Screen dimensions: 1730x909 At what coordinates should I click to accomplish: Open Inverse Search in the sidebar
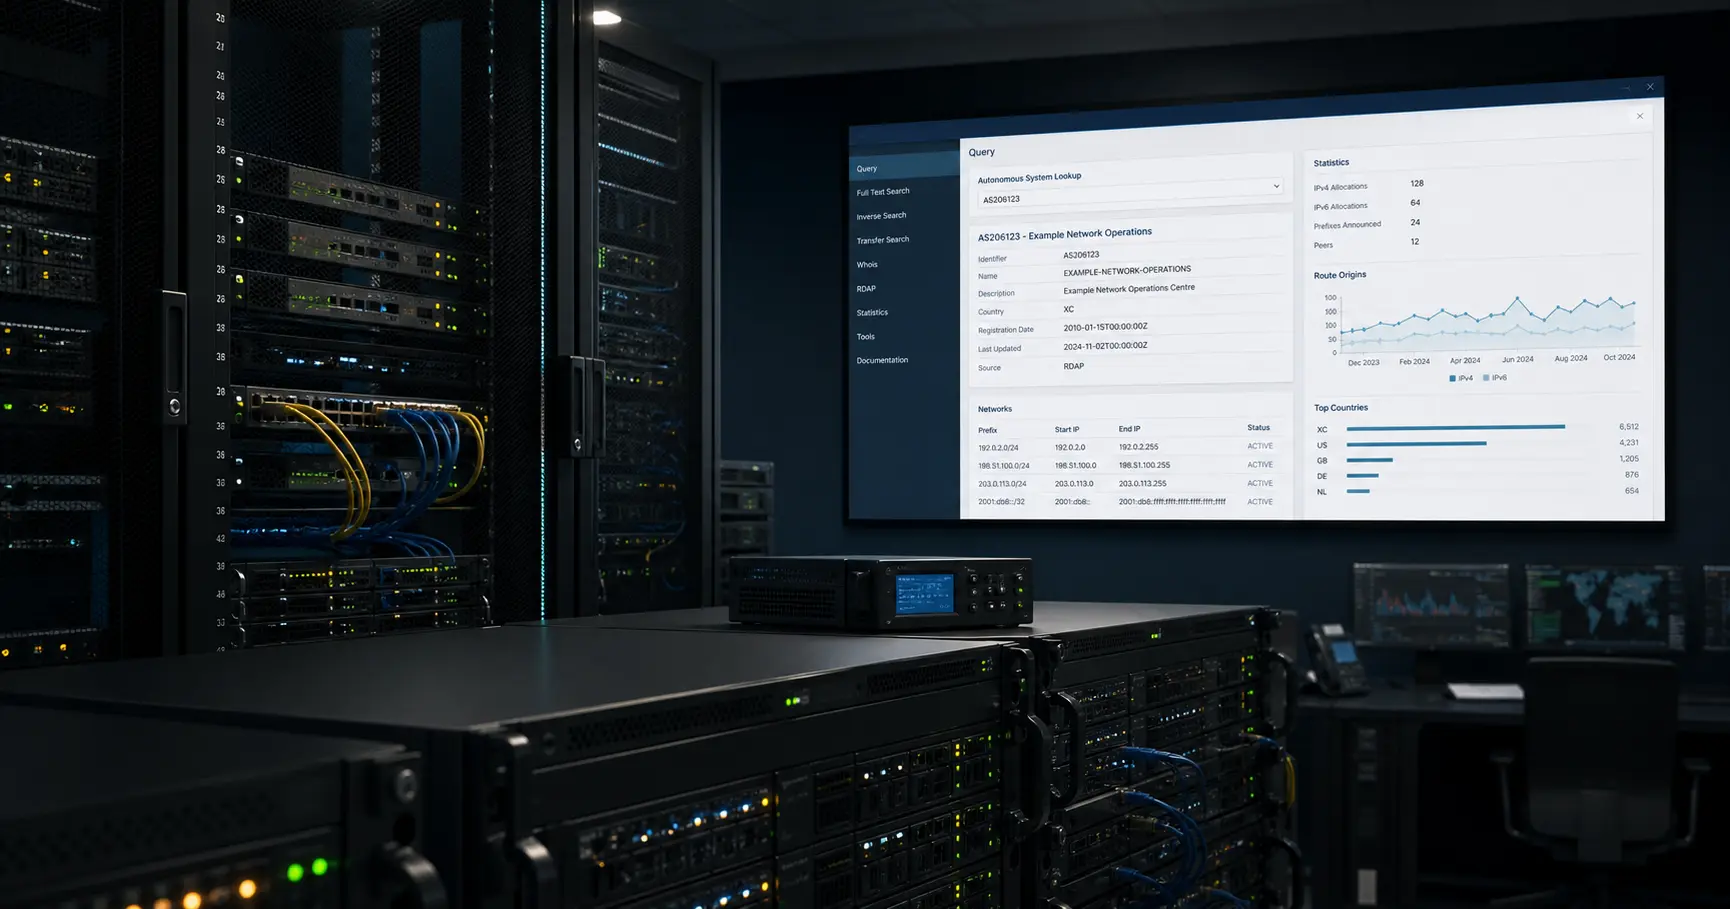coord(881,216)
